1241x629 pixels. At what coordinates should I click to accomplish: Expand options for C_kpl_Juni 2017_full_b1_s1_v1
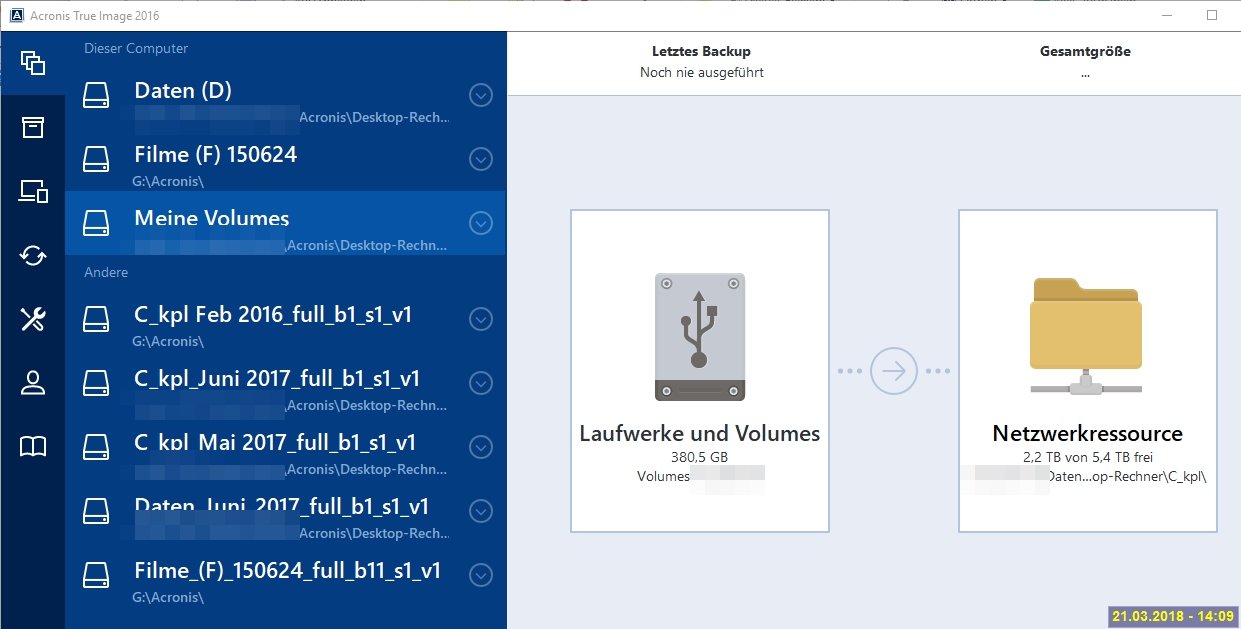click(481, 383)
